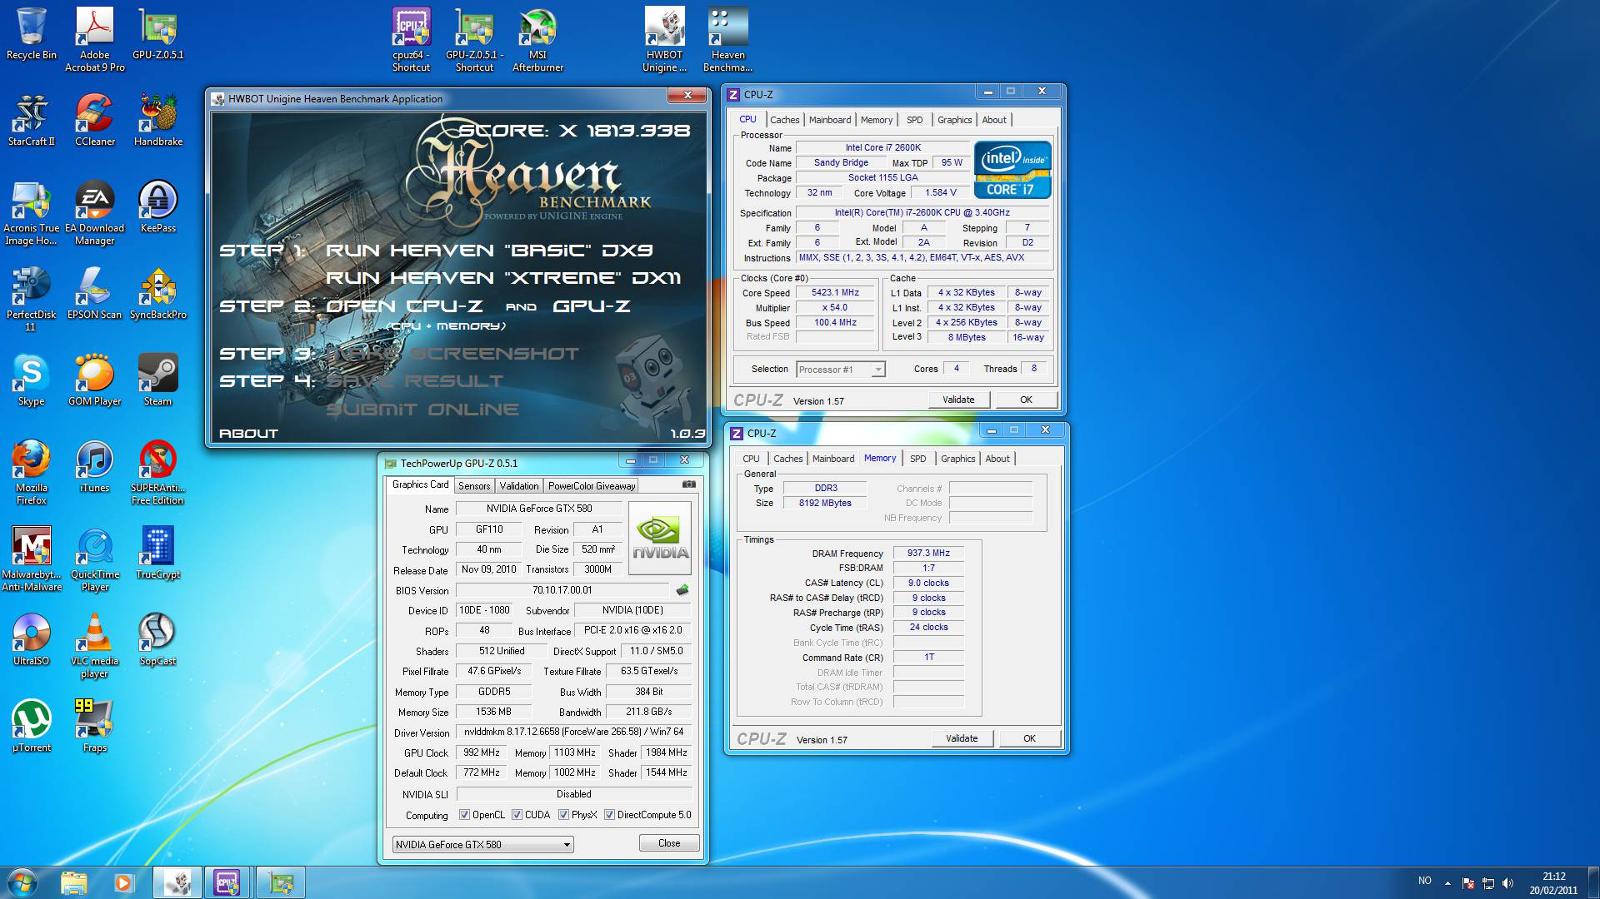Launch Mozilla Firefox desktop icon
This screenshot has width=1600, height=899.
31,472
